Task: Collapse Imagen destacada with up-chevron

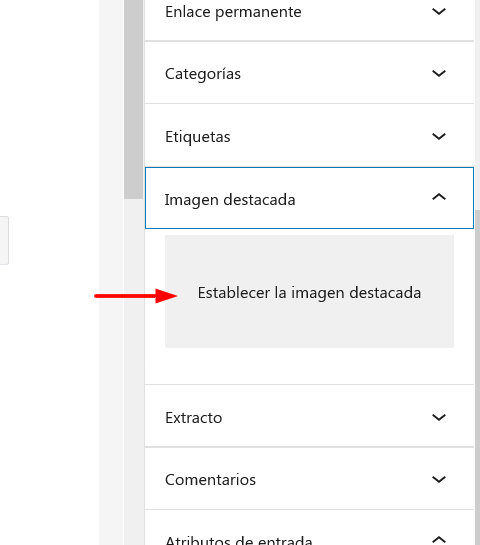Action: coord(439,197)
